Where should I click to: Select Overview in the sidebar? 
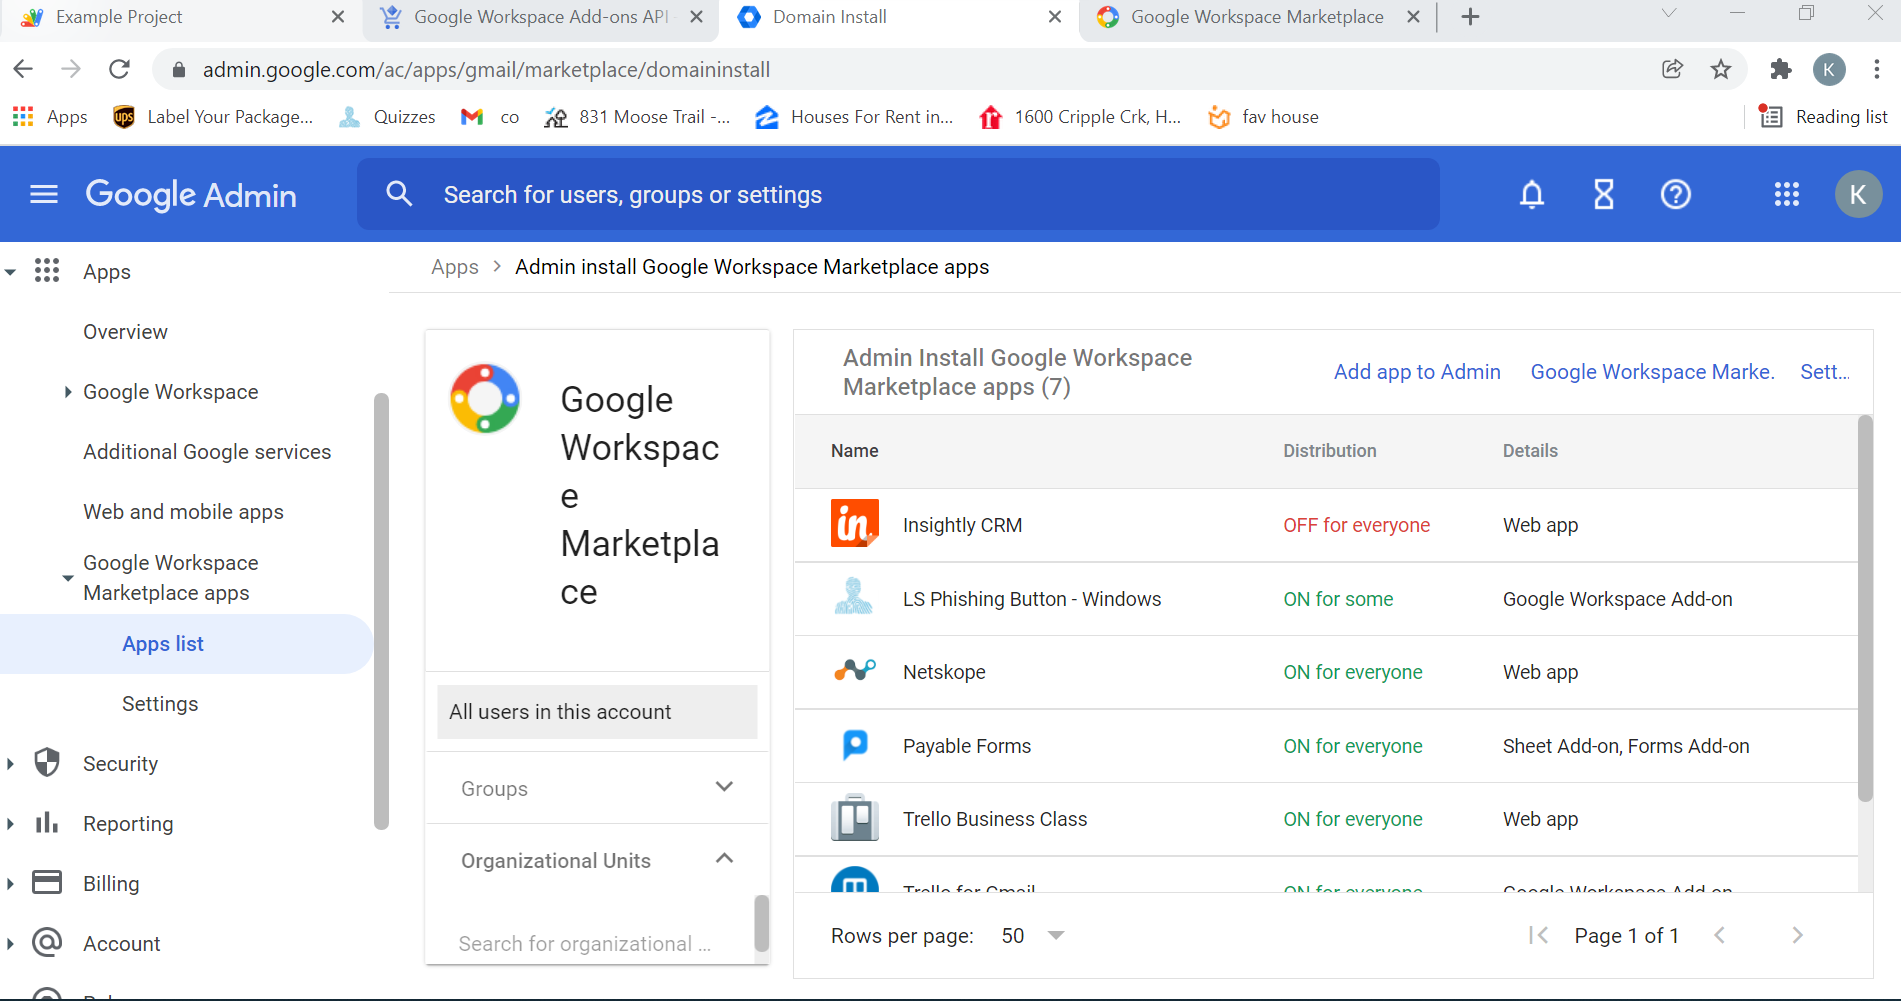pyautogui.click(x=125, y=332)
